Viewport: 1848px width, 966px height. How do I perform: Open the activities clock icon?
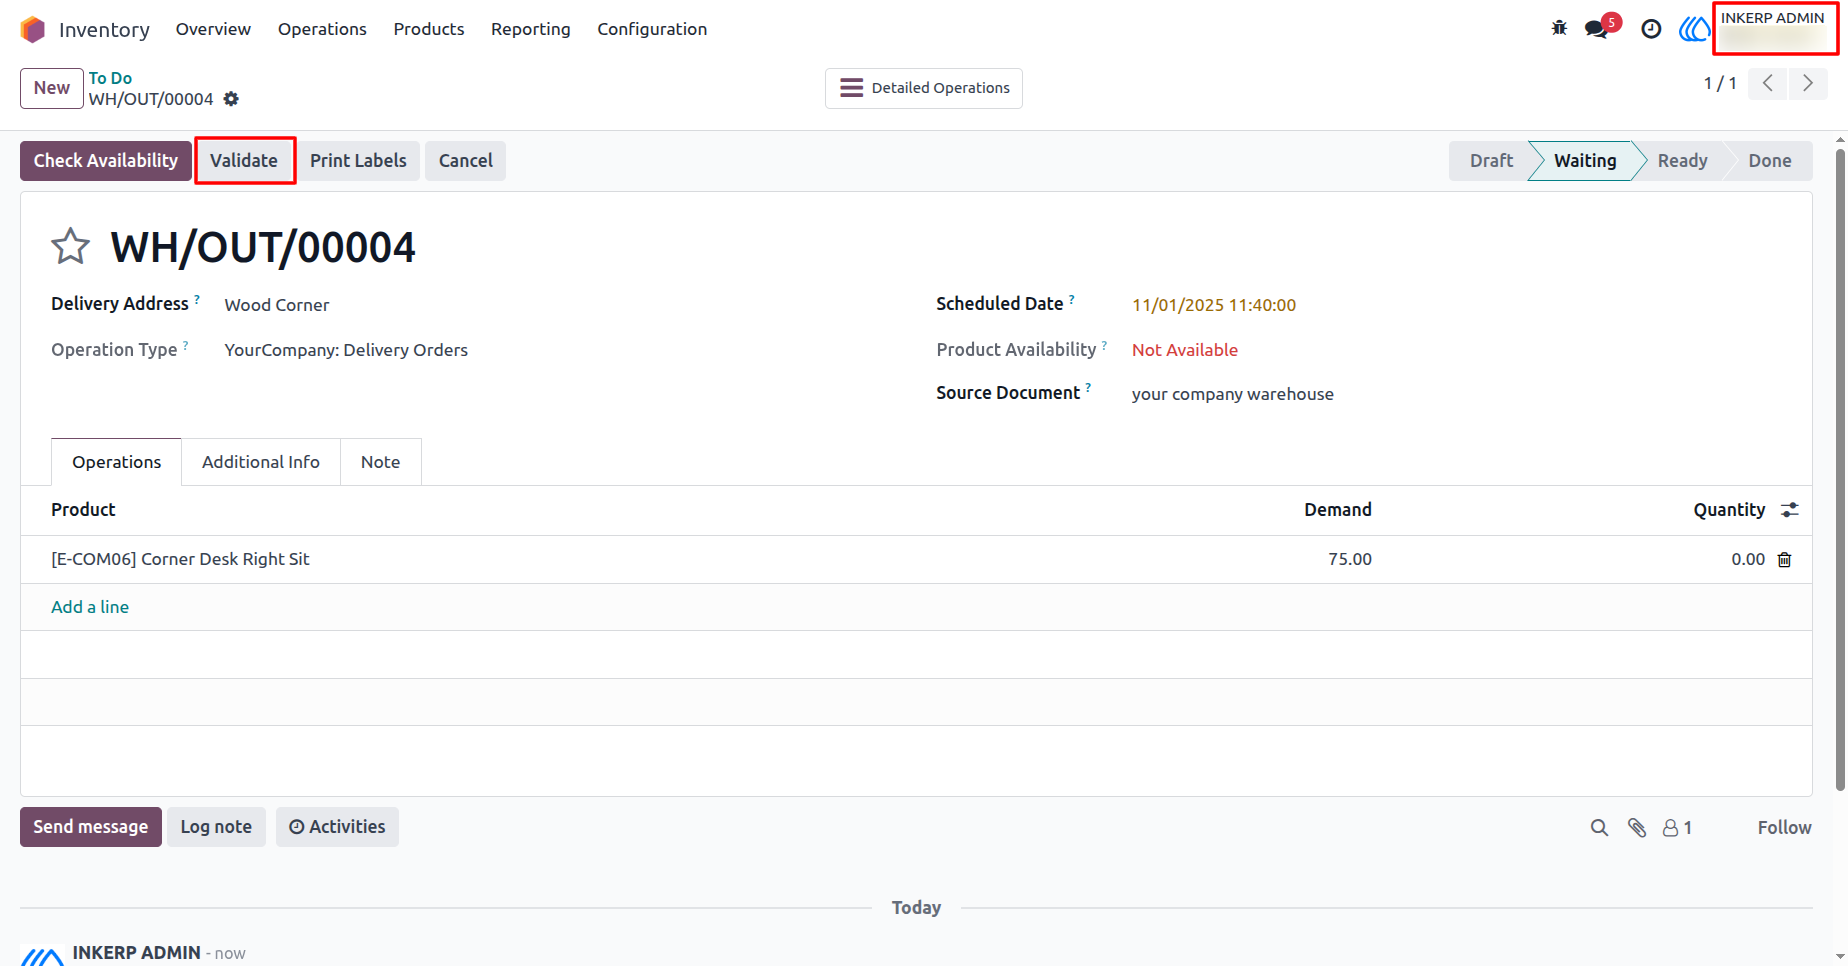click(x=1651, y=29)
